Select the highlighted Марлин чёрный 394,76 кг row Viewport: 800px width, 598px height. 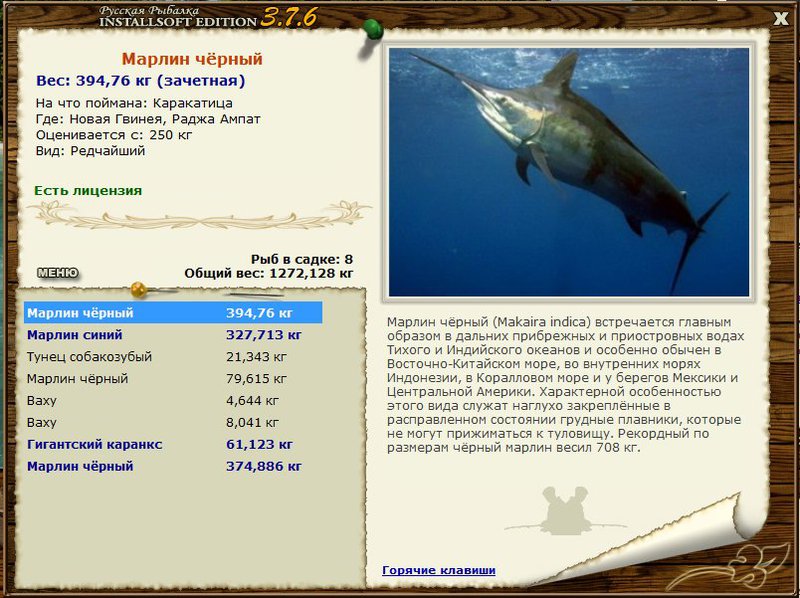(173, 312)
